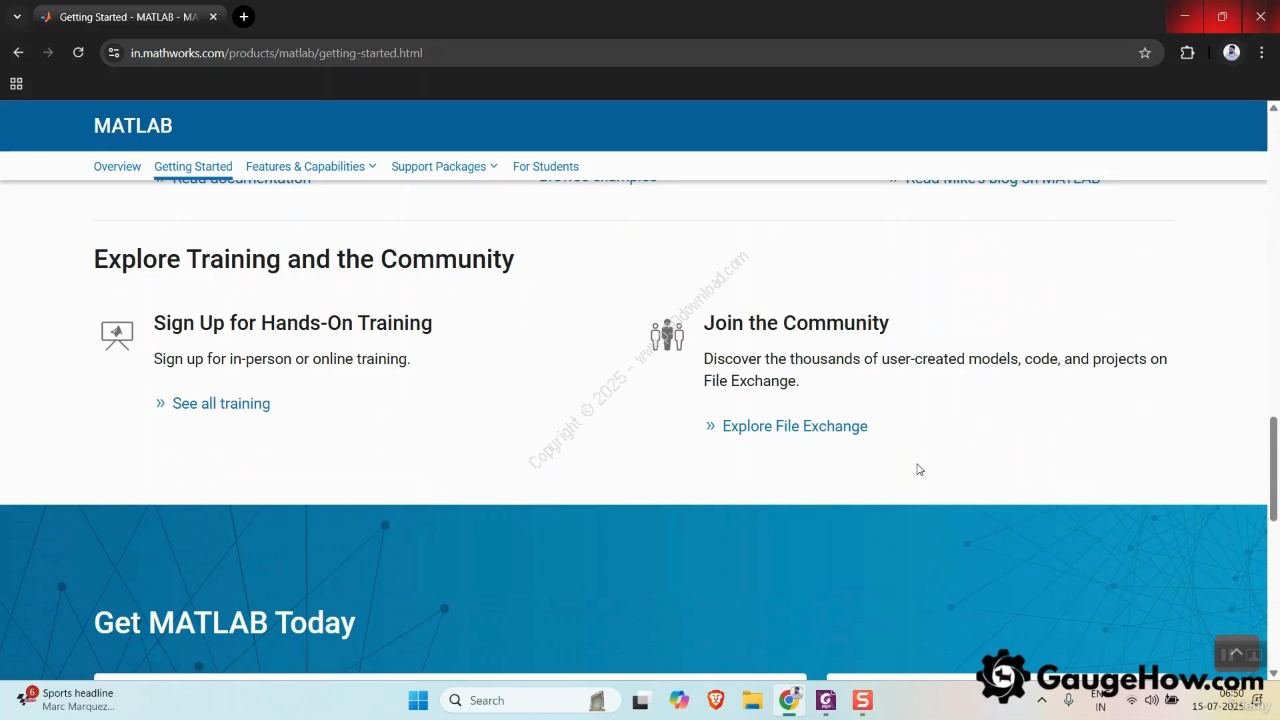This screenshot has height=720, width=1280.
Task: Open the apps grid icon in bookmarks bar
Action: 16,84
